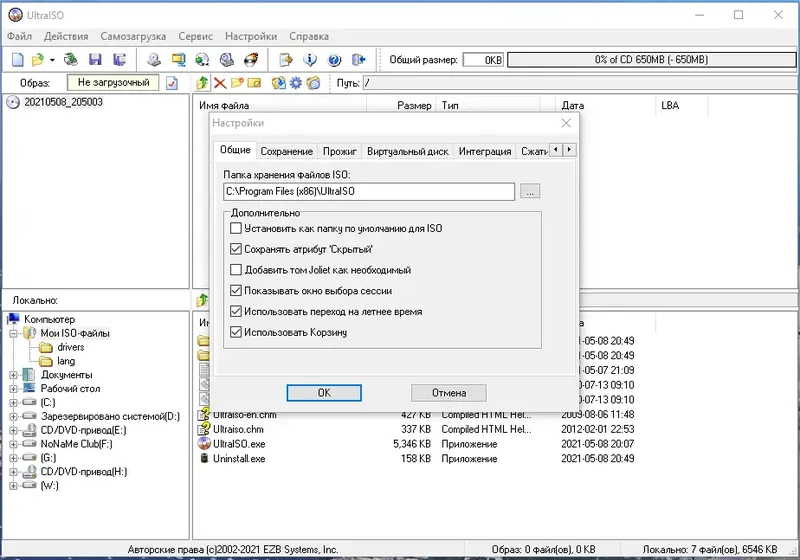Click the folder icon right of gear
The width and height of the screenshot is (800, 560).
point(313,83)
